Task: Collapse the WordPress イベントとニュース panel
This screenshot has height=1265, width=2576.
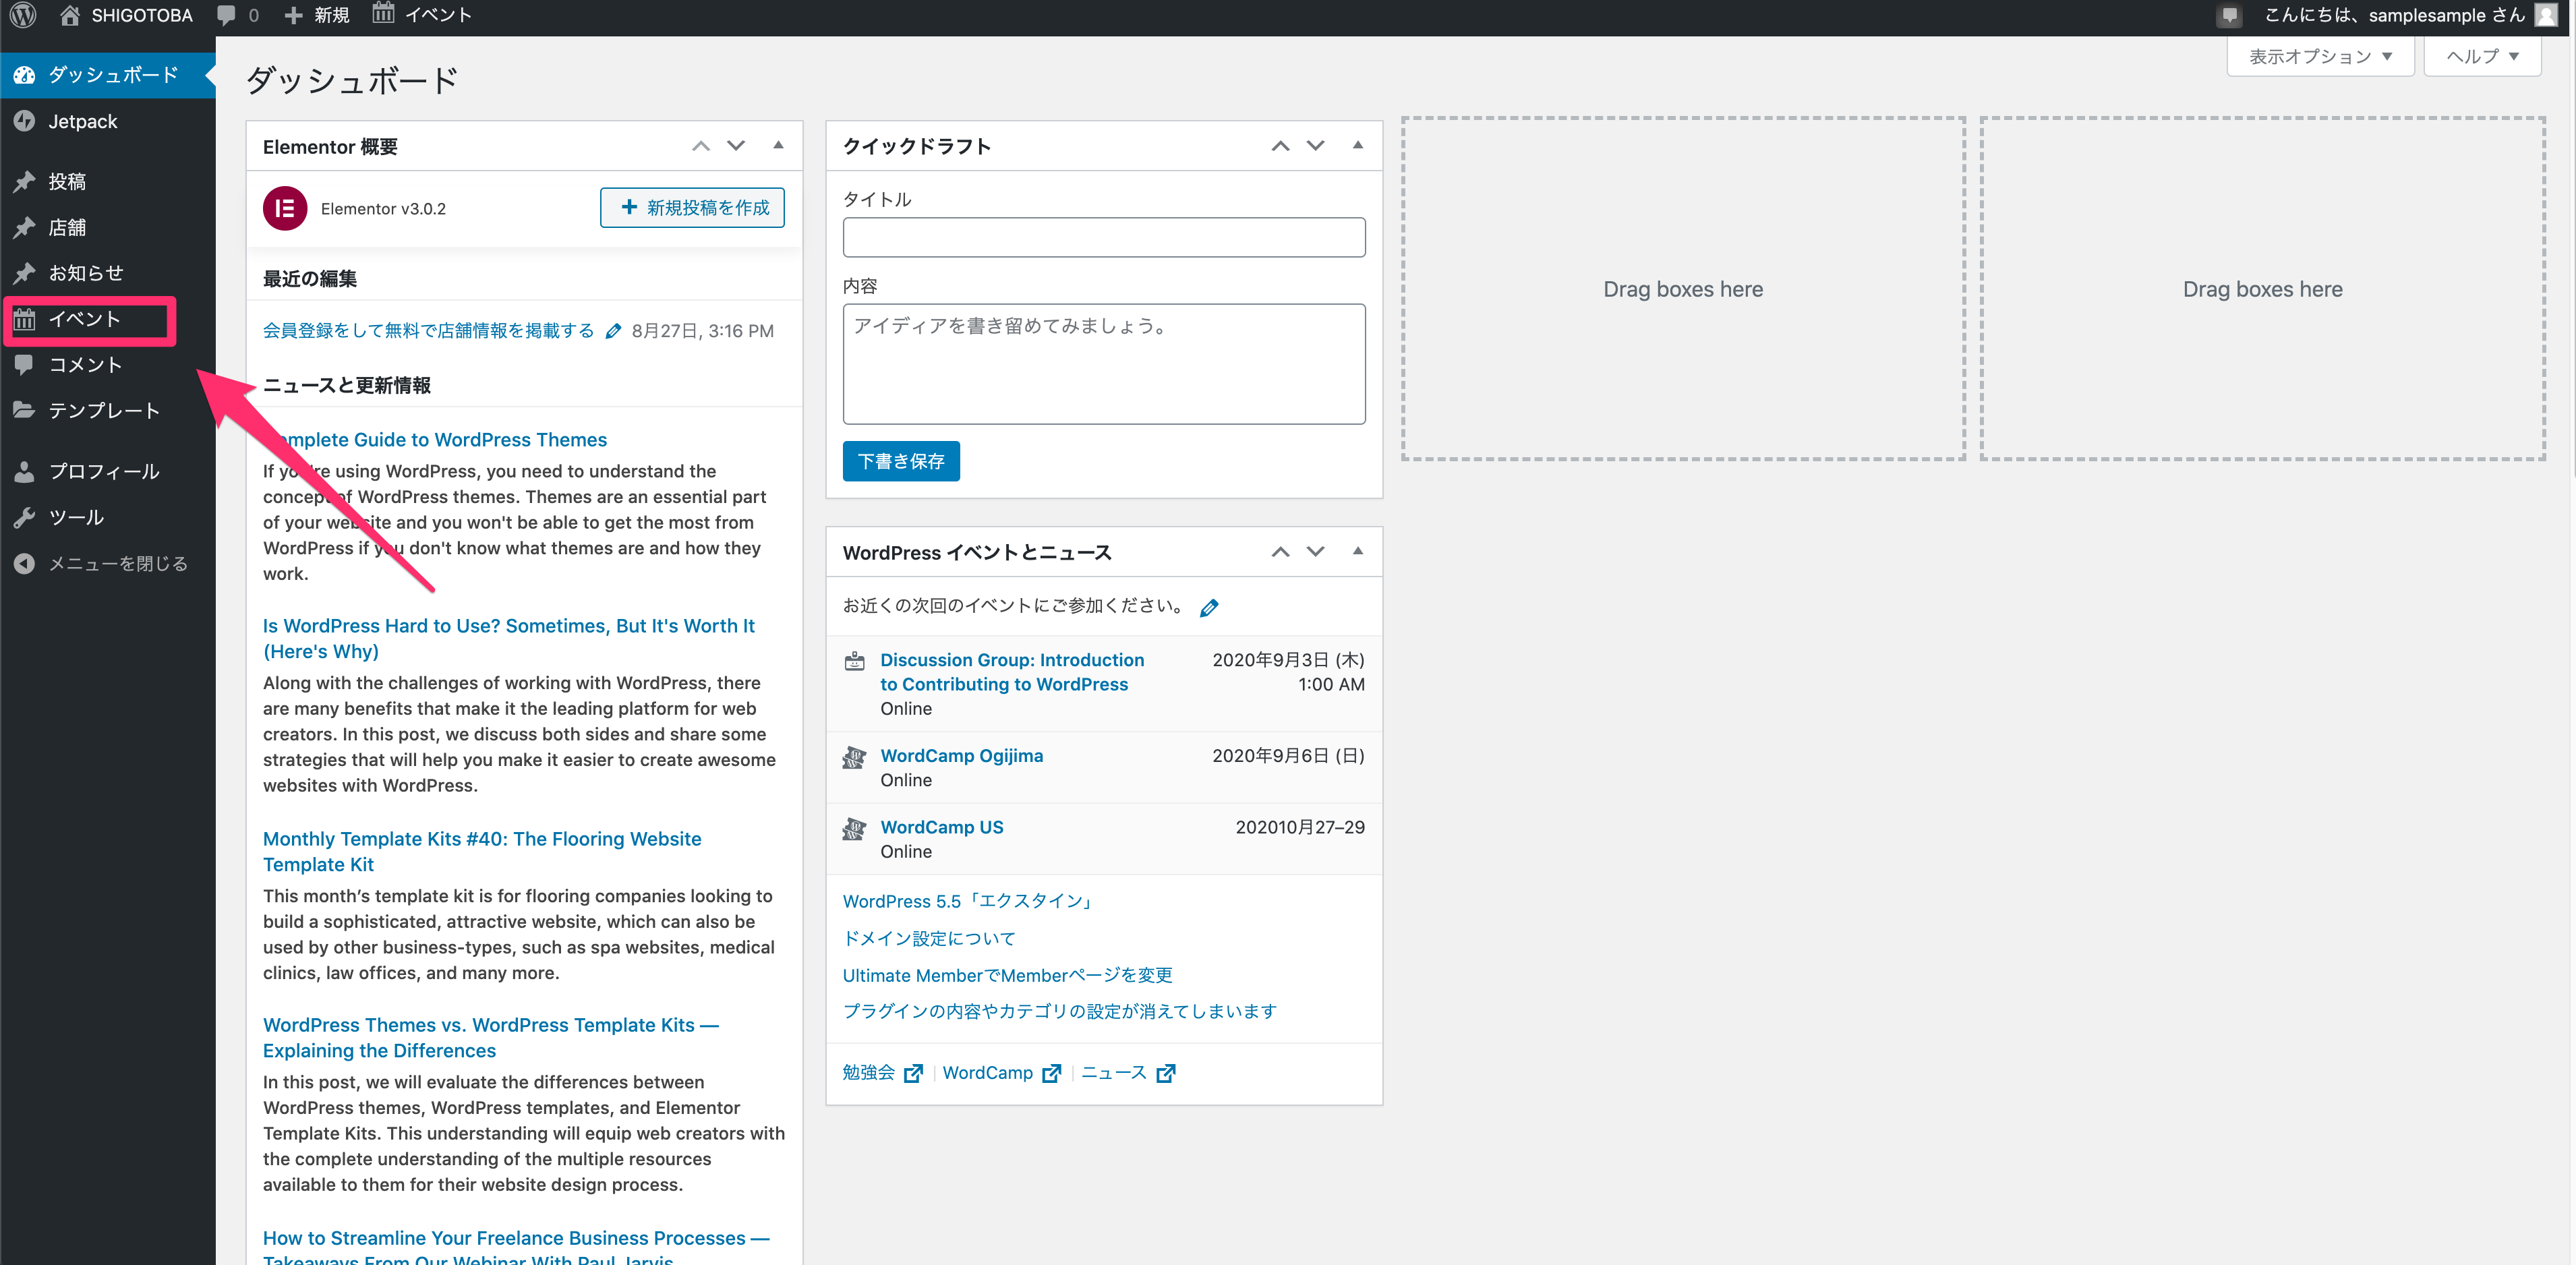Action: [1357, 552]
